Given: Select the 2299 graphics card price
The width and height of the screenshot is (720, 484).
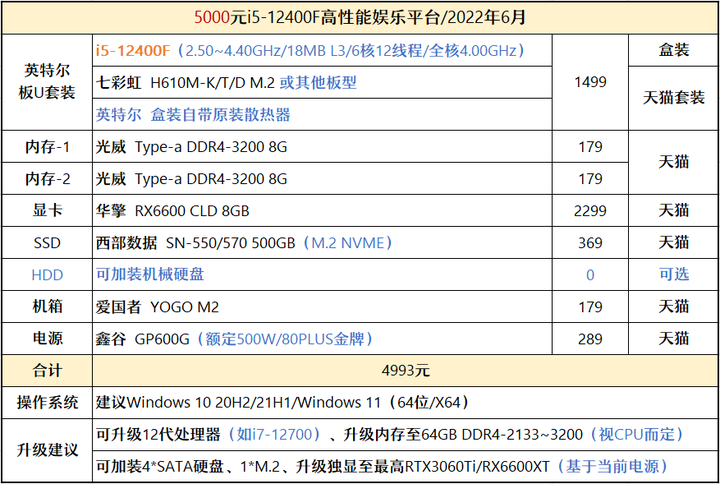Looking at the screenshot, I should (x=590, y=211).
